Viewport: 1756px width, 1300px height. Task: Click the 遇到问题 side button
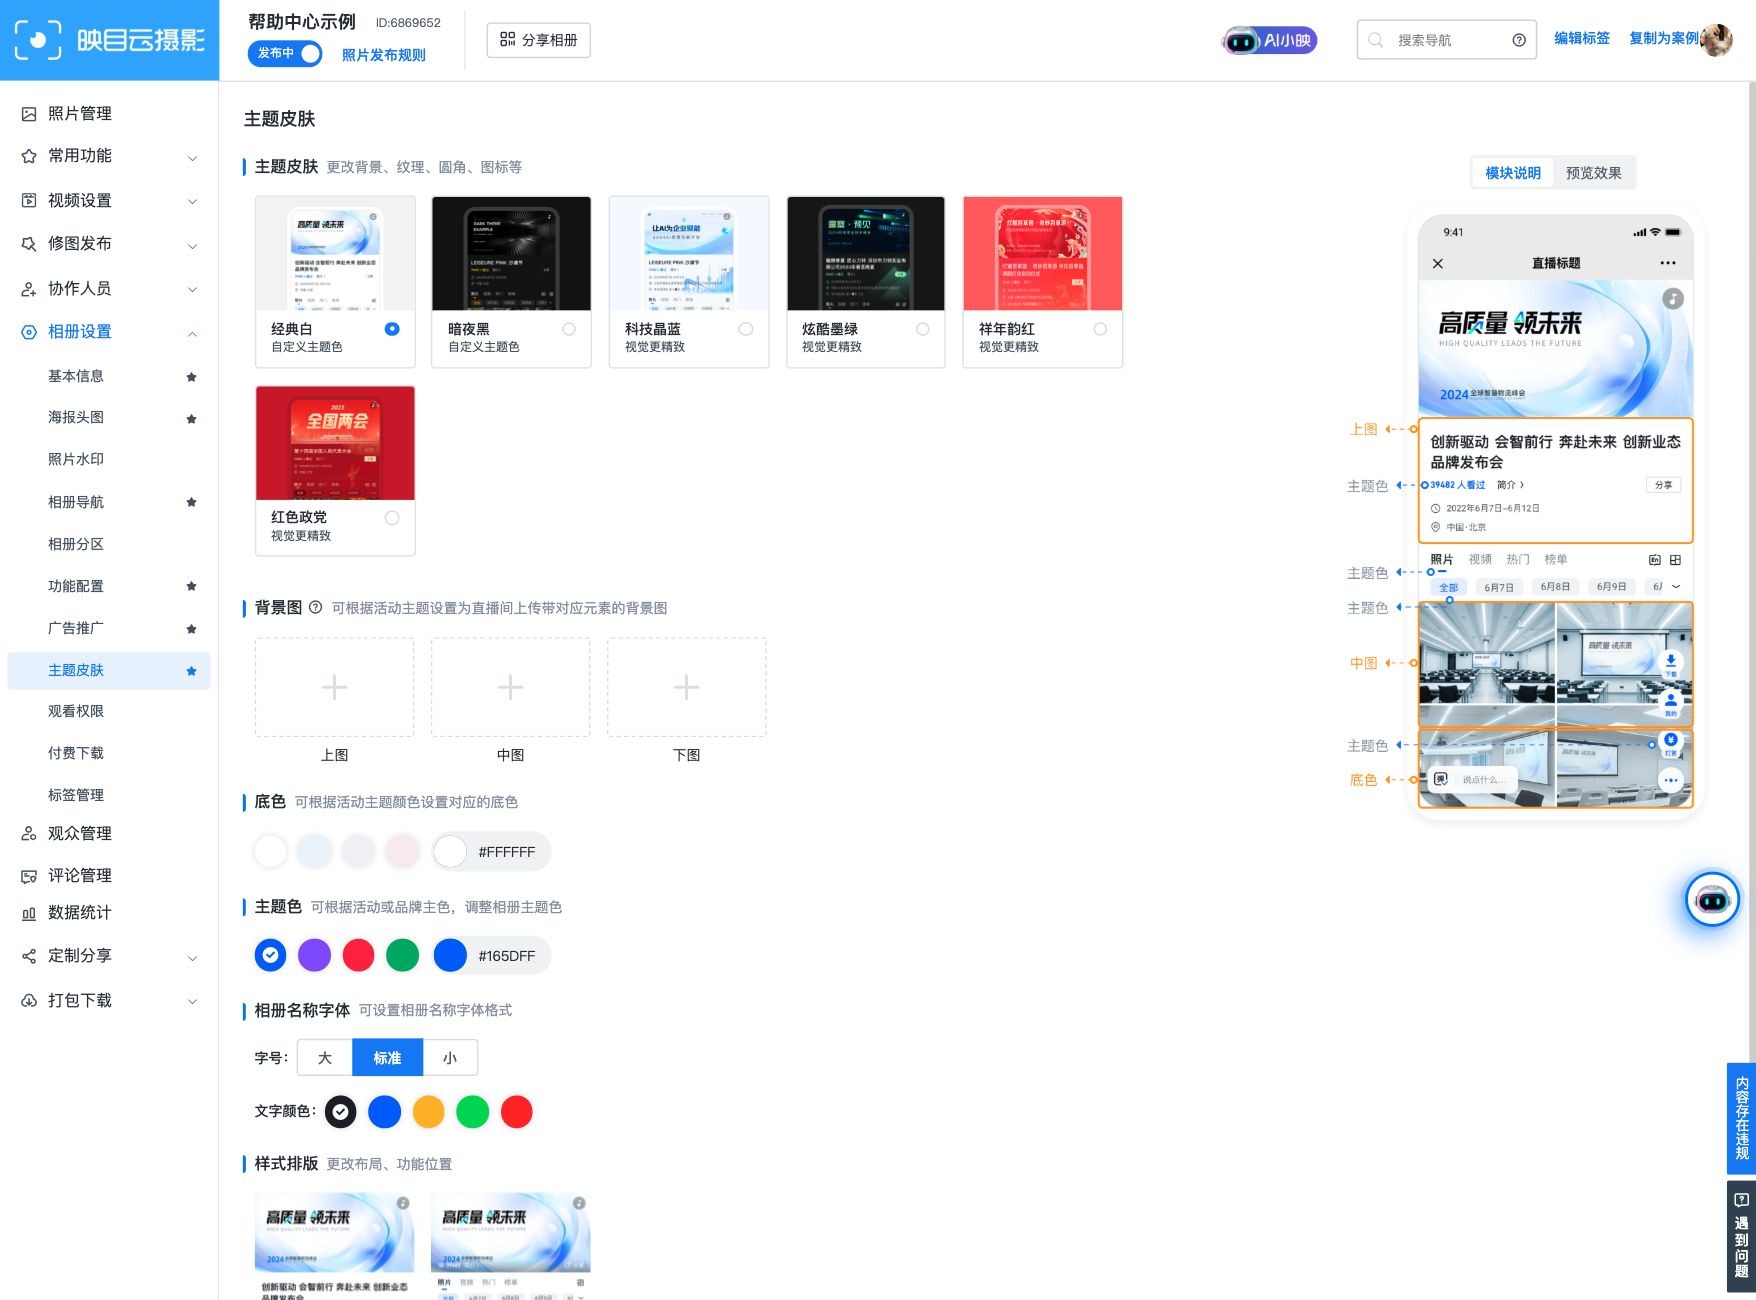[x=1741, y=1237]
